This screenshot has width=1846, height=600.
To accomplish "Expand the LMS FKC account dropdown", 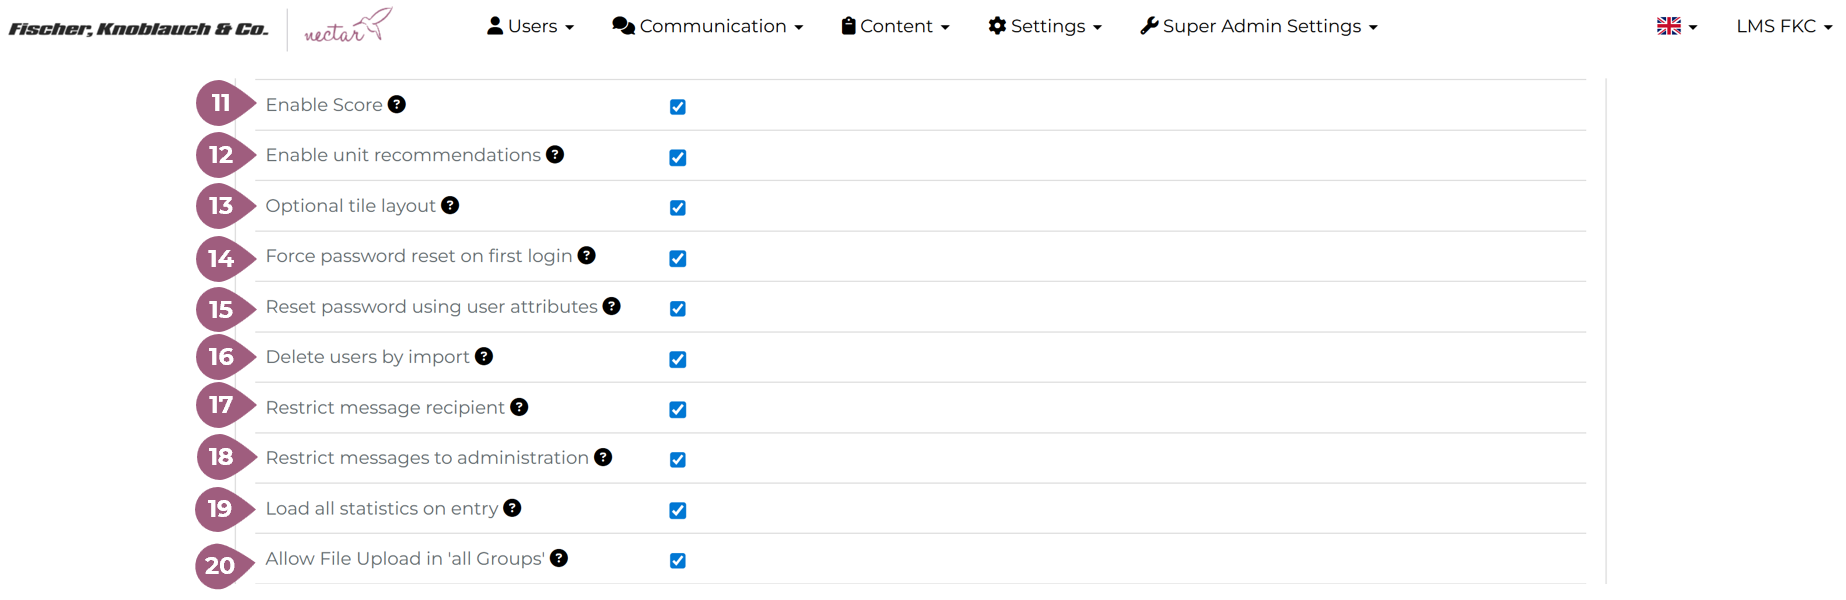I will coord(1783,27).
